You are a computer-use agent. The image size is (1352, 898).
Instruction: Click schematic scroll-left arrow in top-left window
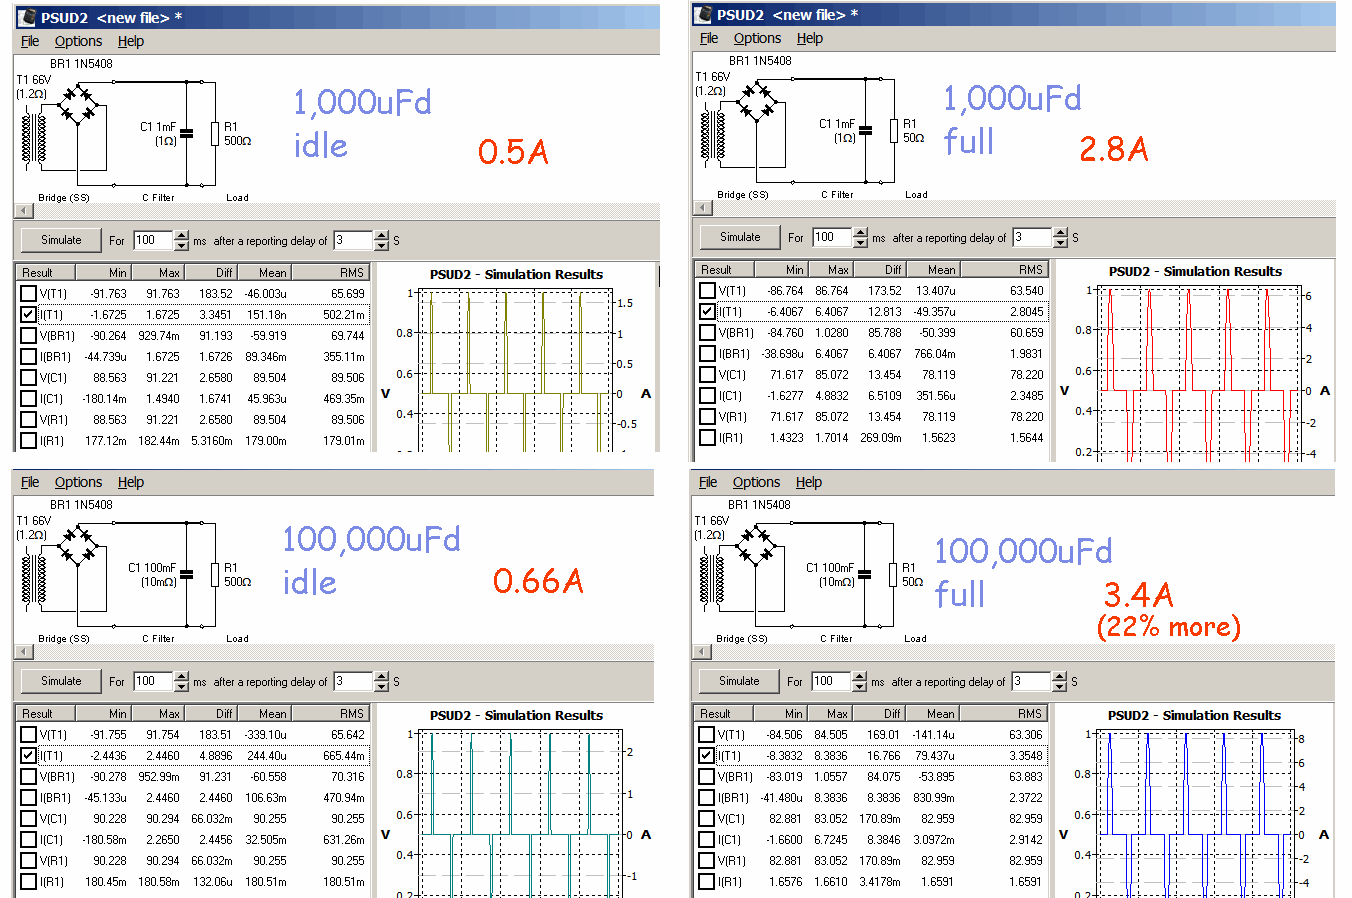coord(23,211)
